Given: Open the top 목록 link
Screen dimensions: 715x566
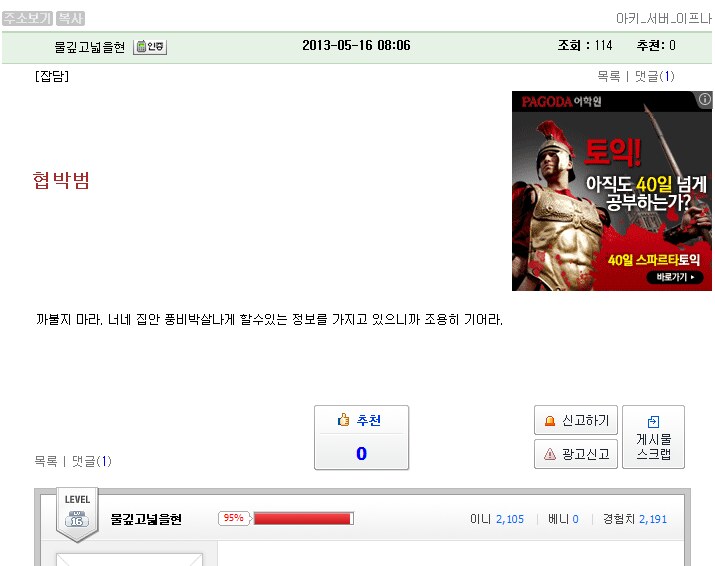Looking at the screenshot, I should click(609, 76).
